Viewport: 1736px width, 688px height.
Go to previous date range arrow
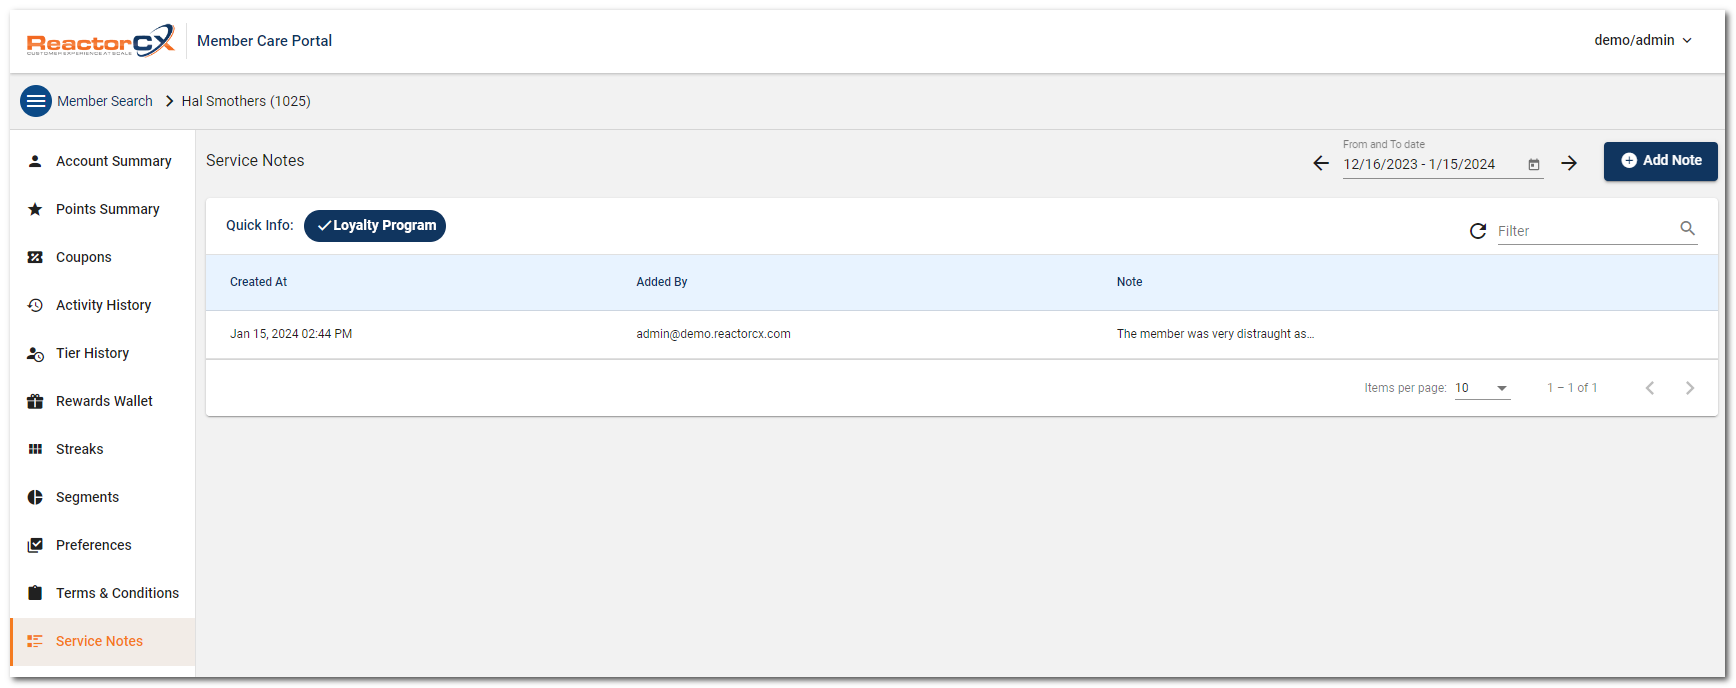tap(1321, 164)
